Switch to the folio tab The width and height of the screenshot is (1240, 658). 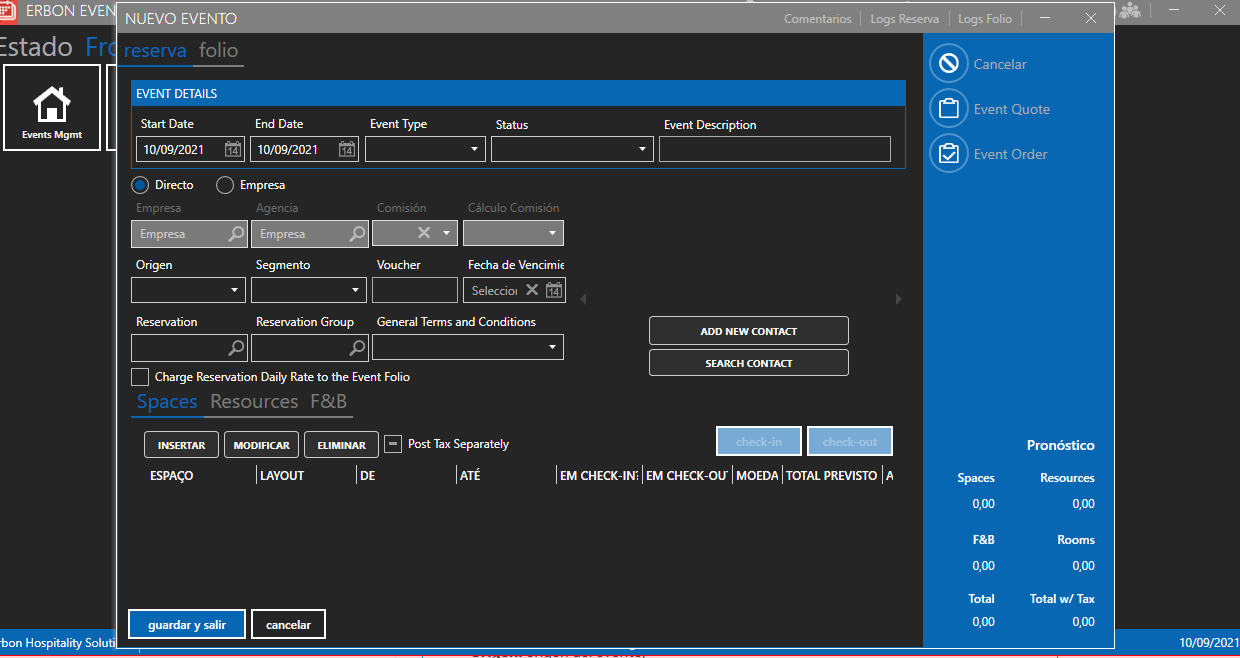[x=218, y=51]
